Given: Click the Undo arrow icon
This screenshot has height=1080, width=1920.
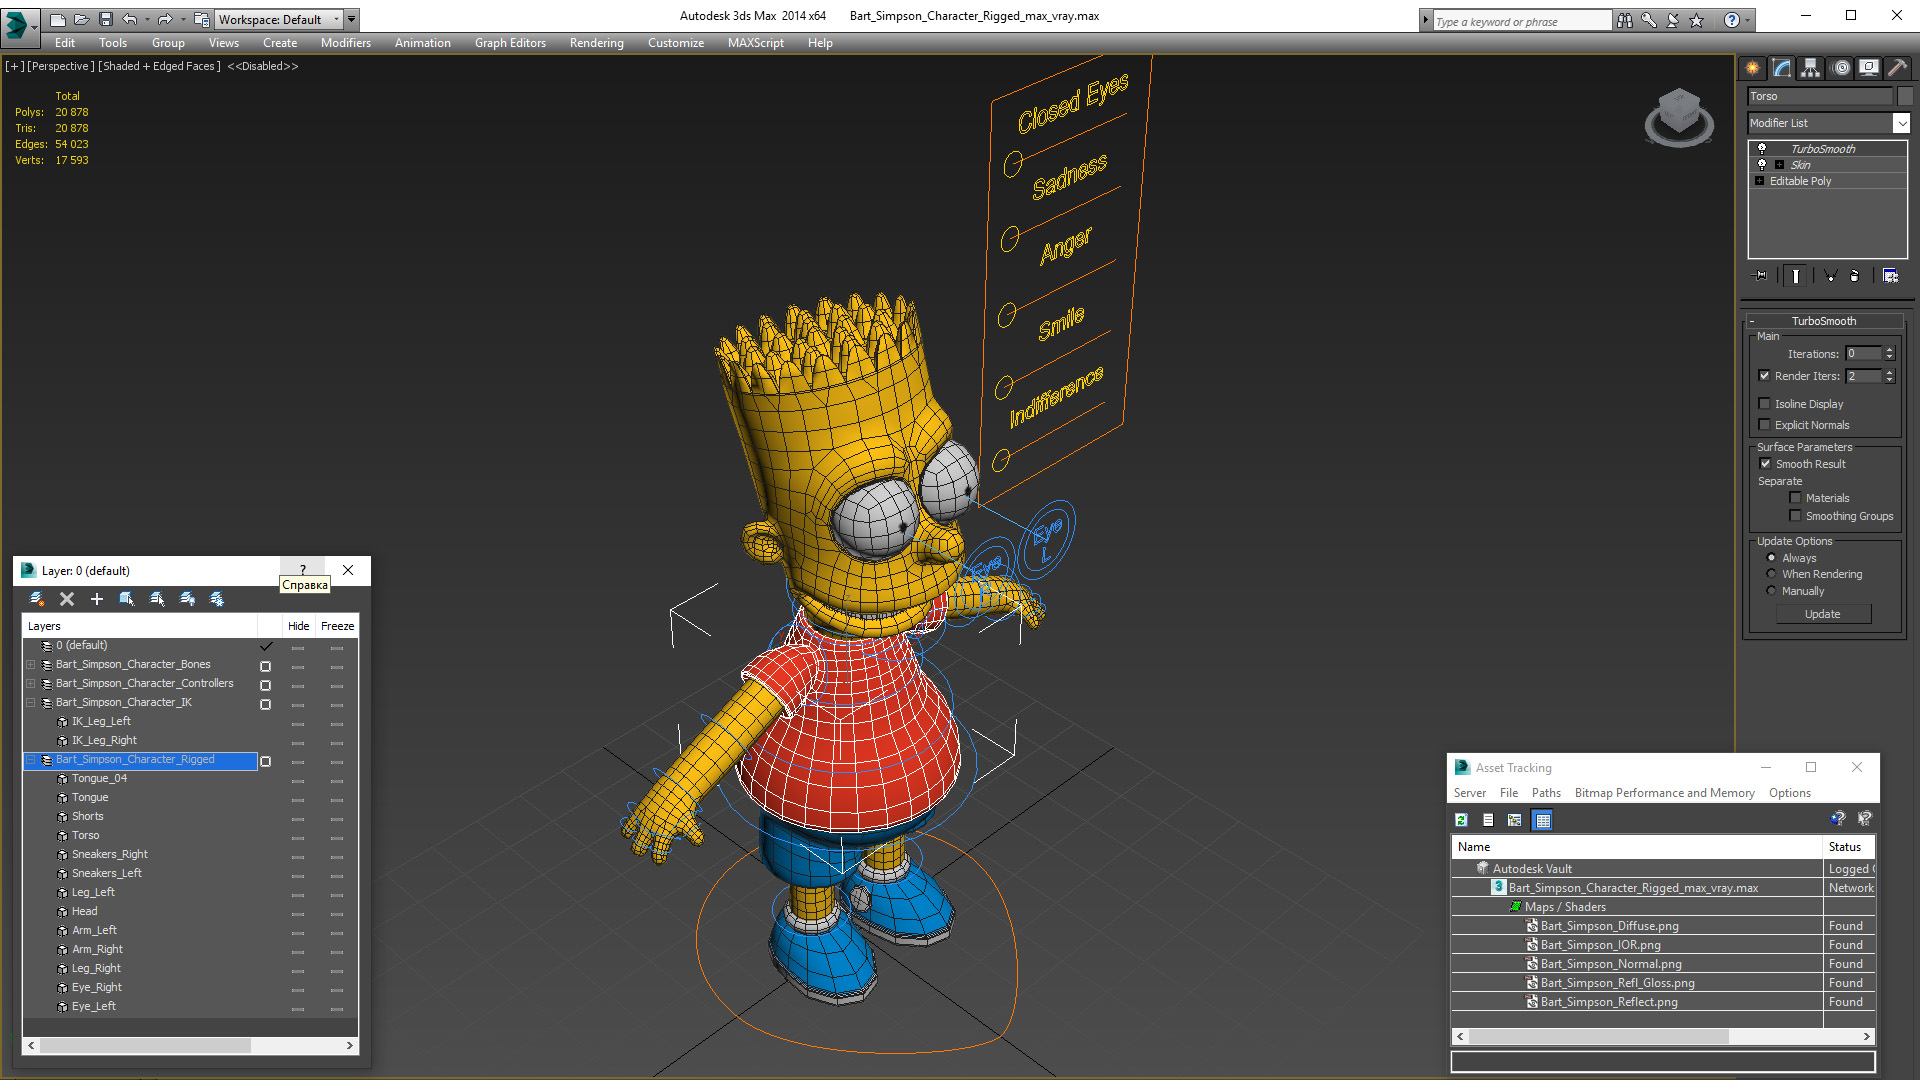Looking at the screenshot, I should click(x=129, y=19).
